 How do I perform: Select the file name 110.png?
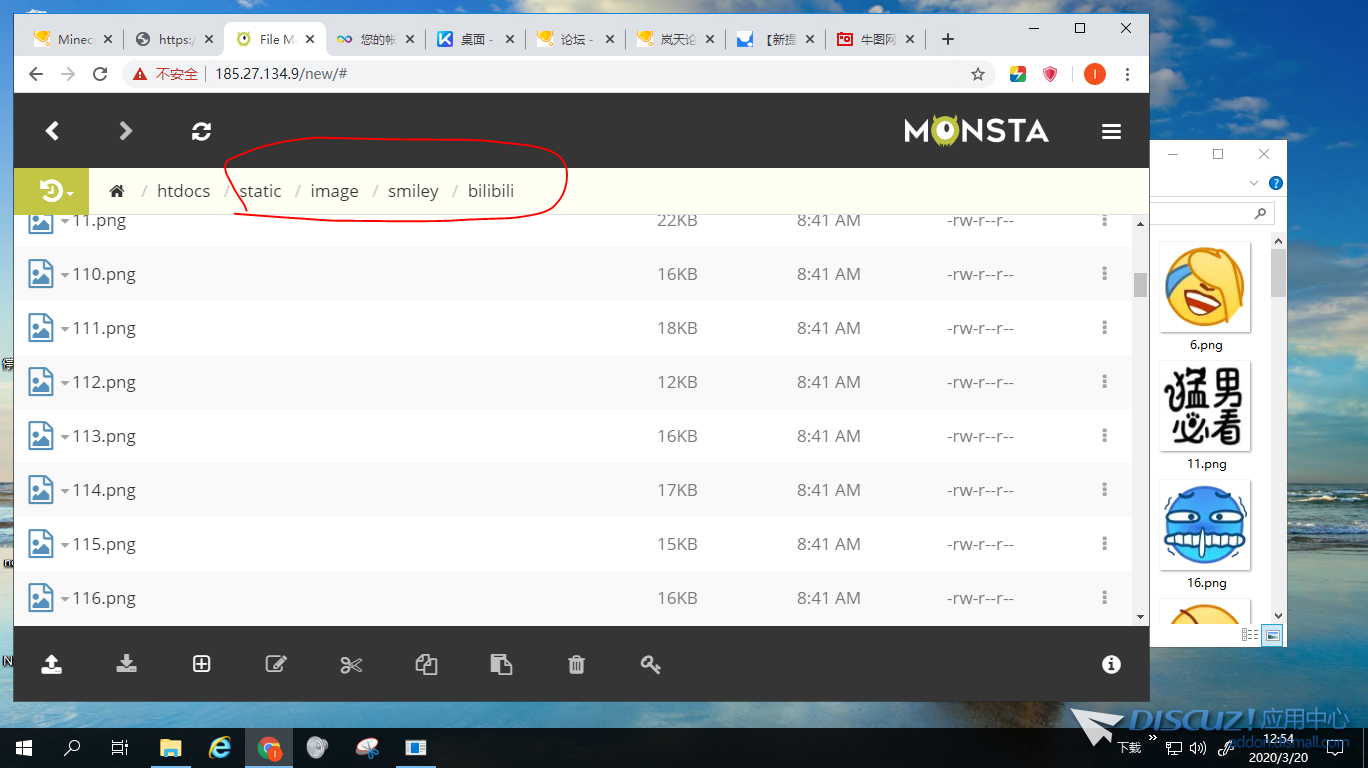(104, 274)
